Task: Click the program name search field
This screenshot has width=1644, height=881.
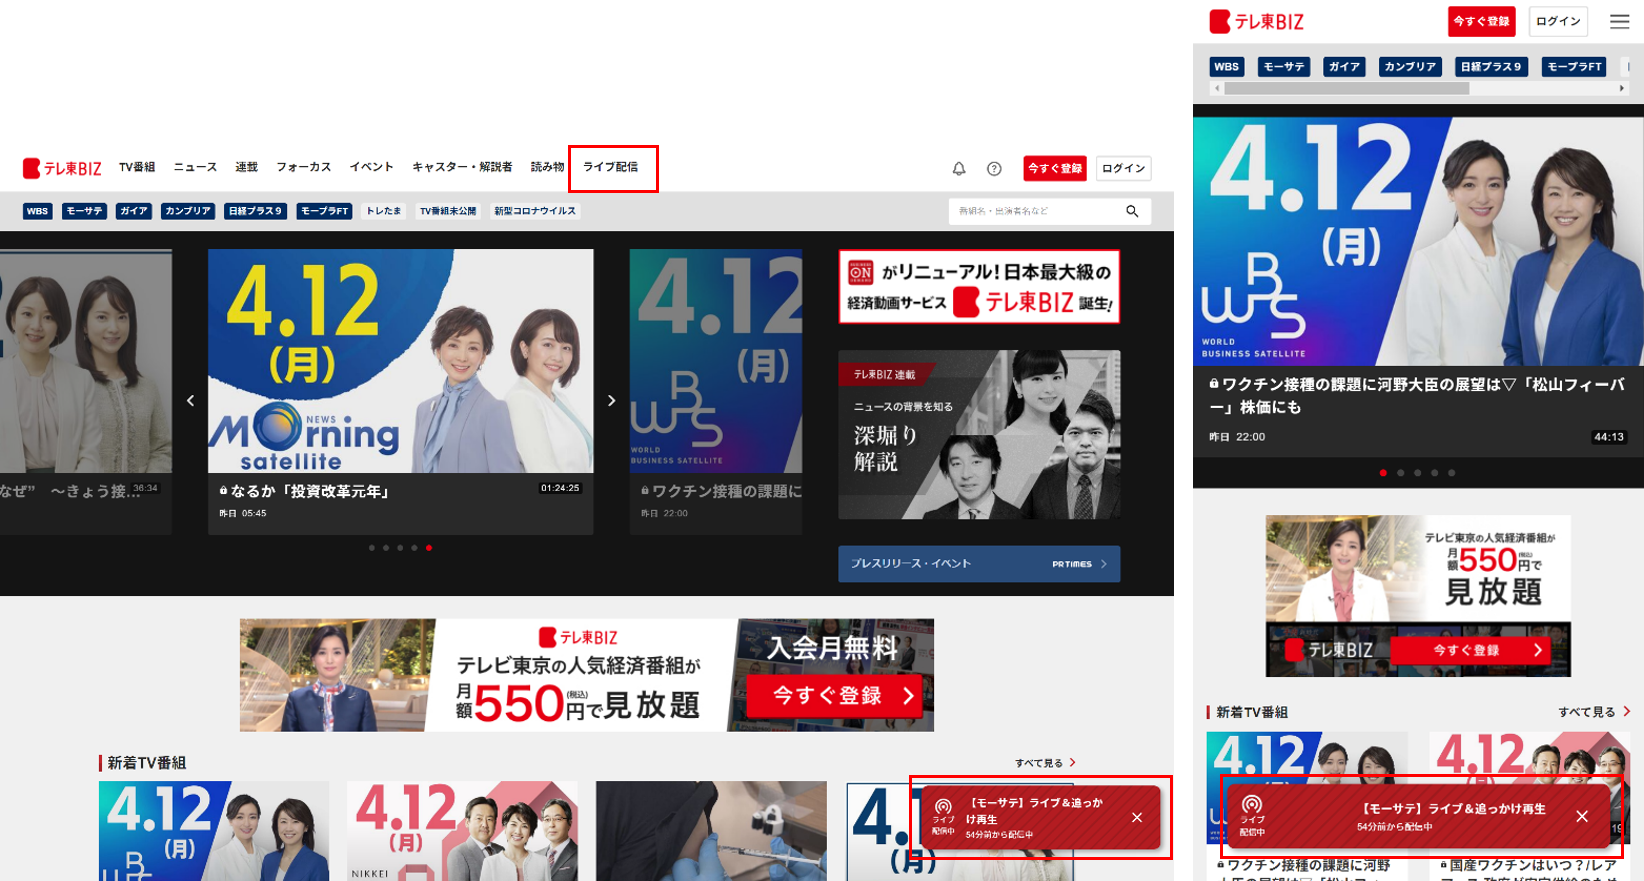Action: (1035, 211)
